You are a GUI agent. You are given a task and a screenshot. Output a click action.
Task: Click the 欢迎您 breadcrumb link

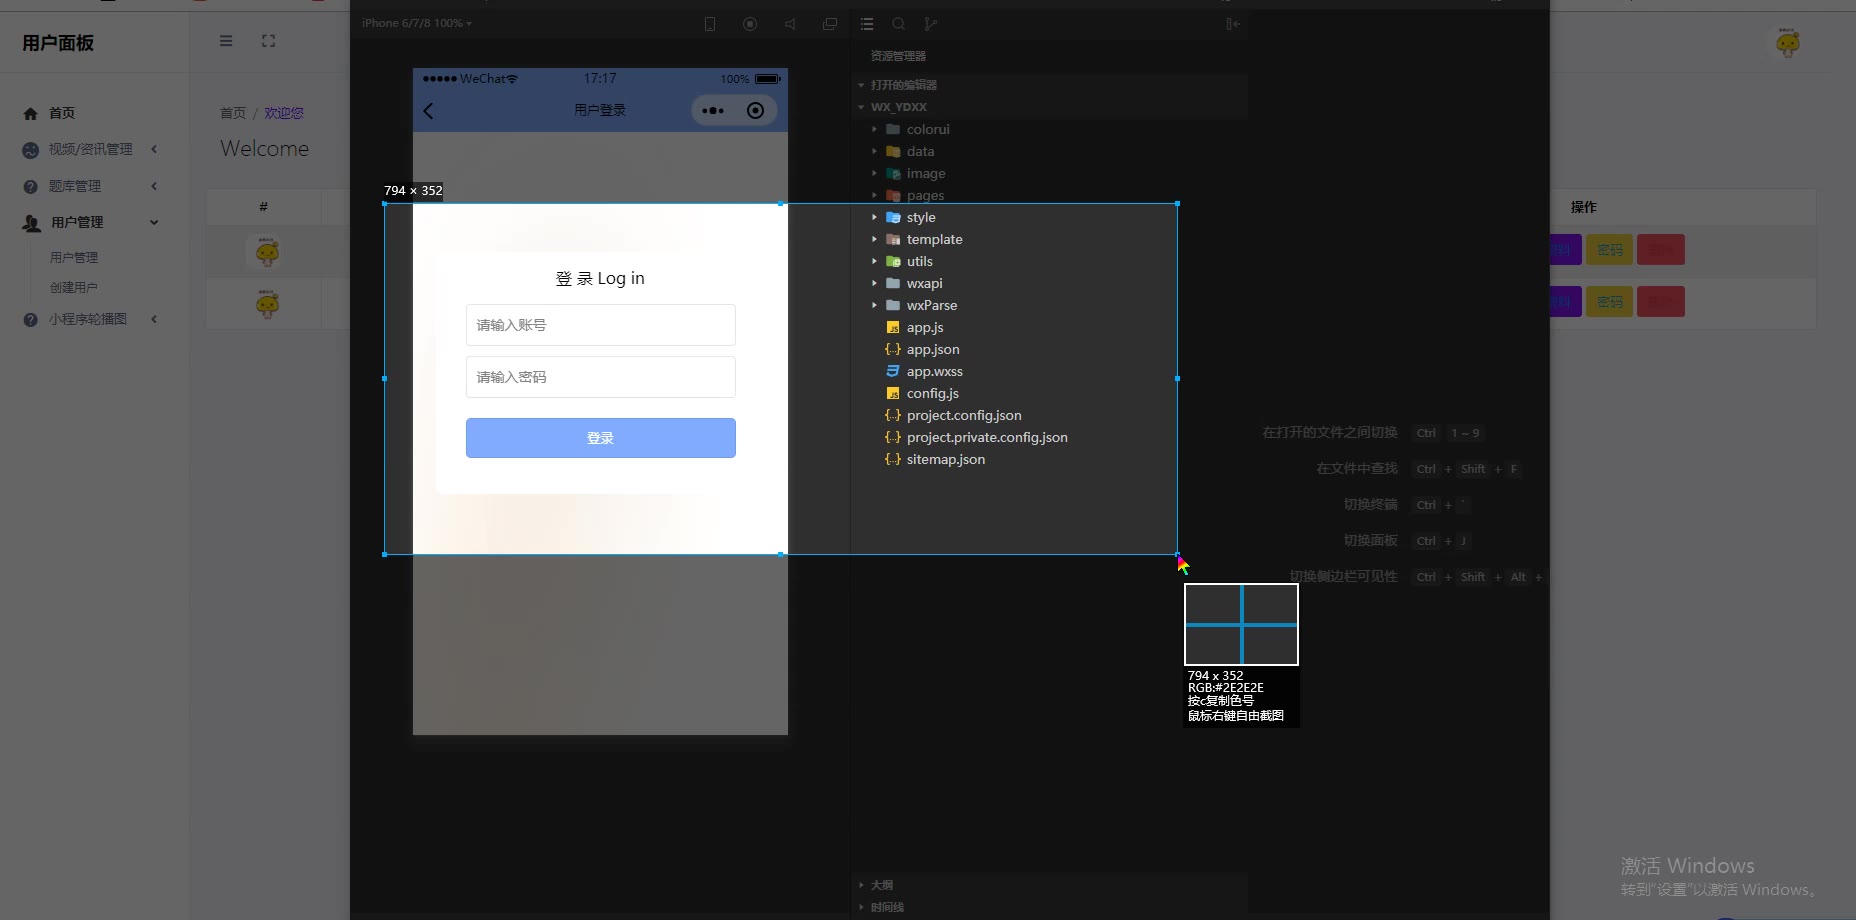pos(284,114)
